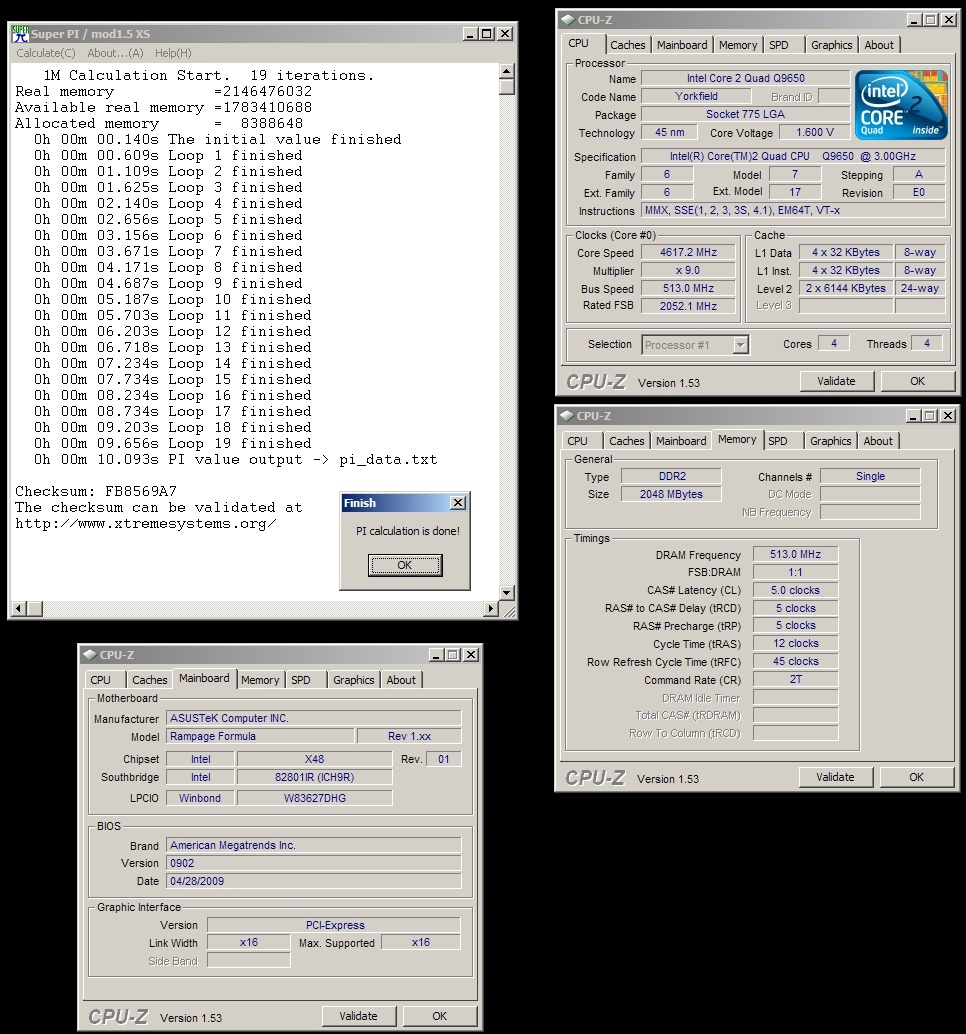This screenshot has height=1034, width=966.
Task: Click Validate in the CPU tab window
Action: tap(836, 381)
